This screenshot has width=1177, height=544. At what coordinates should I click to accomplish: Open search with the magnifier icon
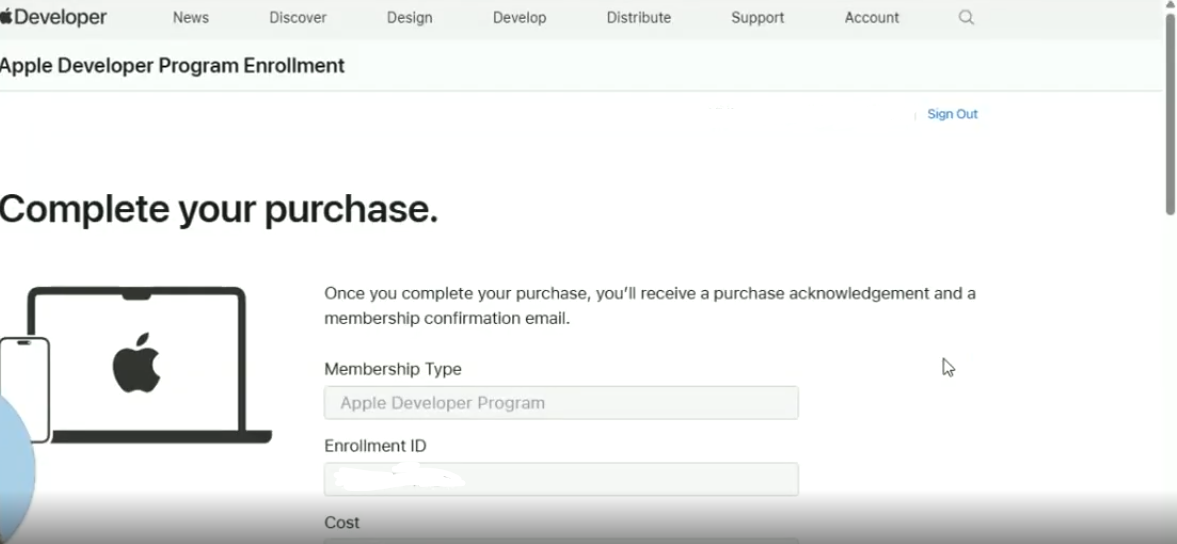pos(966,17)
